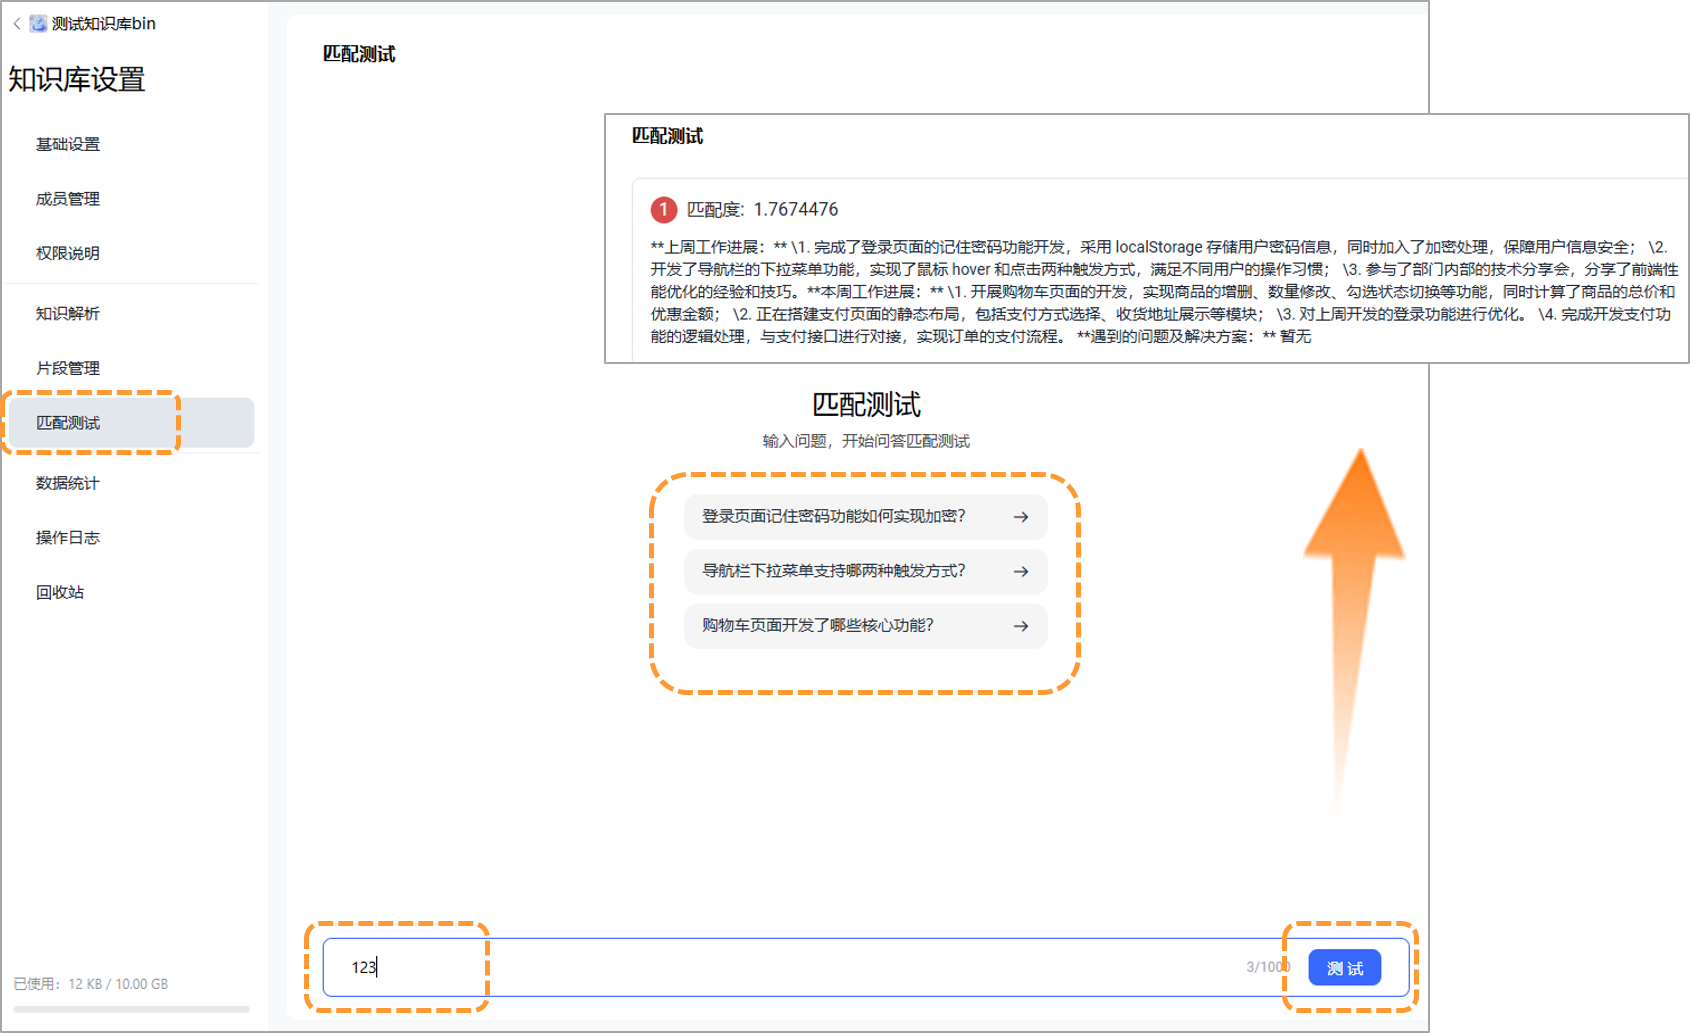Open 基础设置 in the sidebar
Viewport: 1690px width, 1033px height.
click(68, 145)
